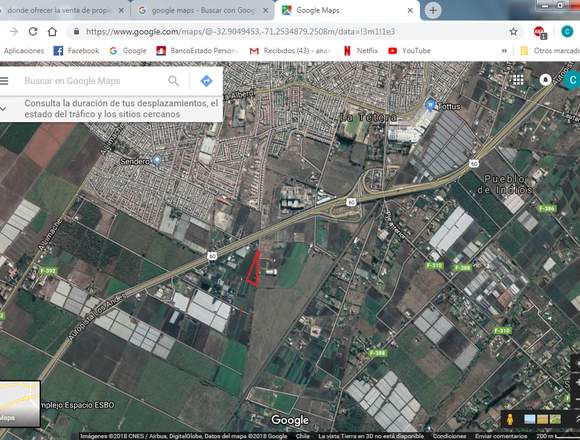Click the Chile link in the footer
Image resolution: width=580 pixels, height=440 pixels.
[x=303, y=436]
